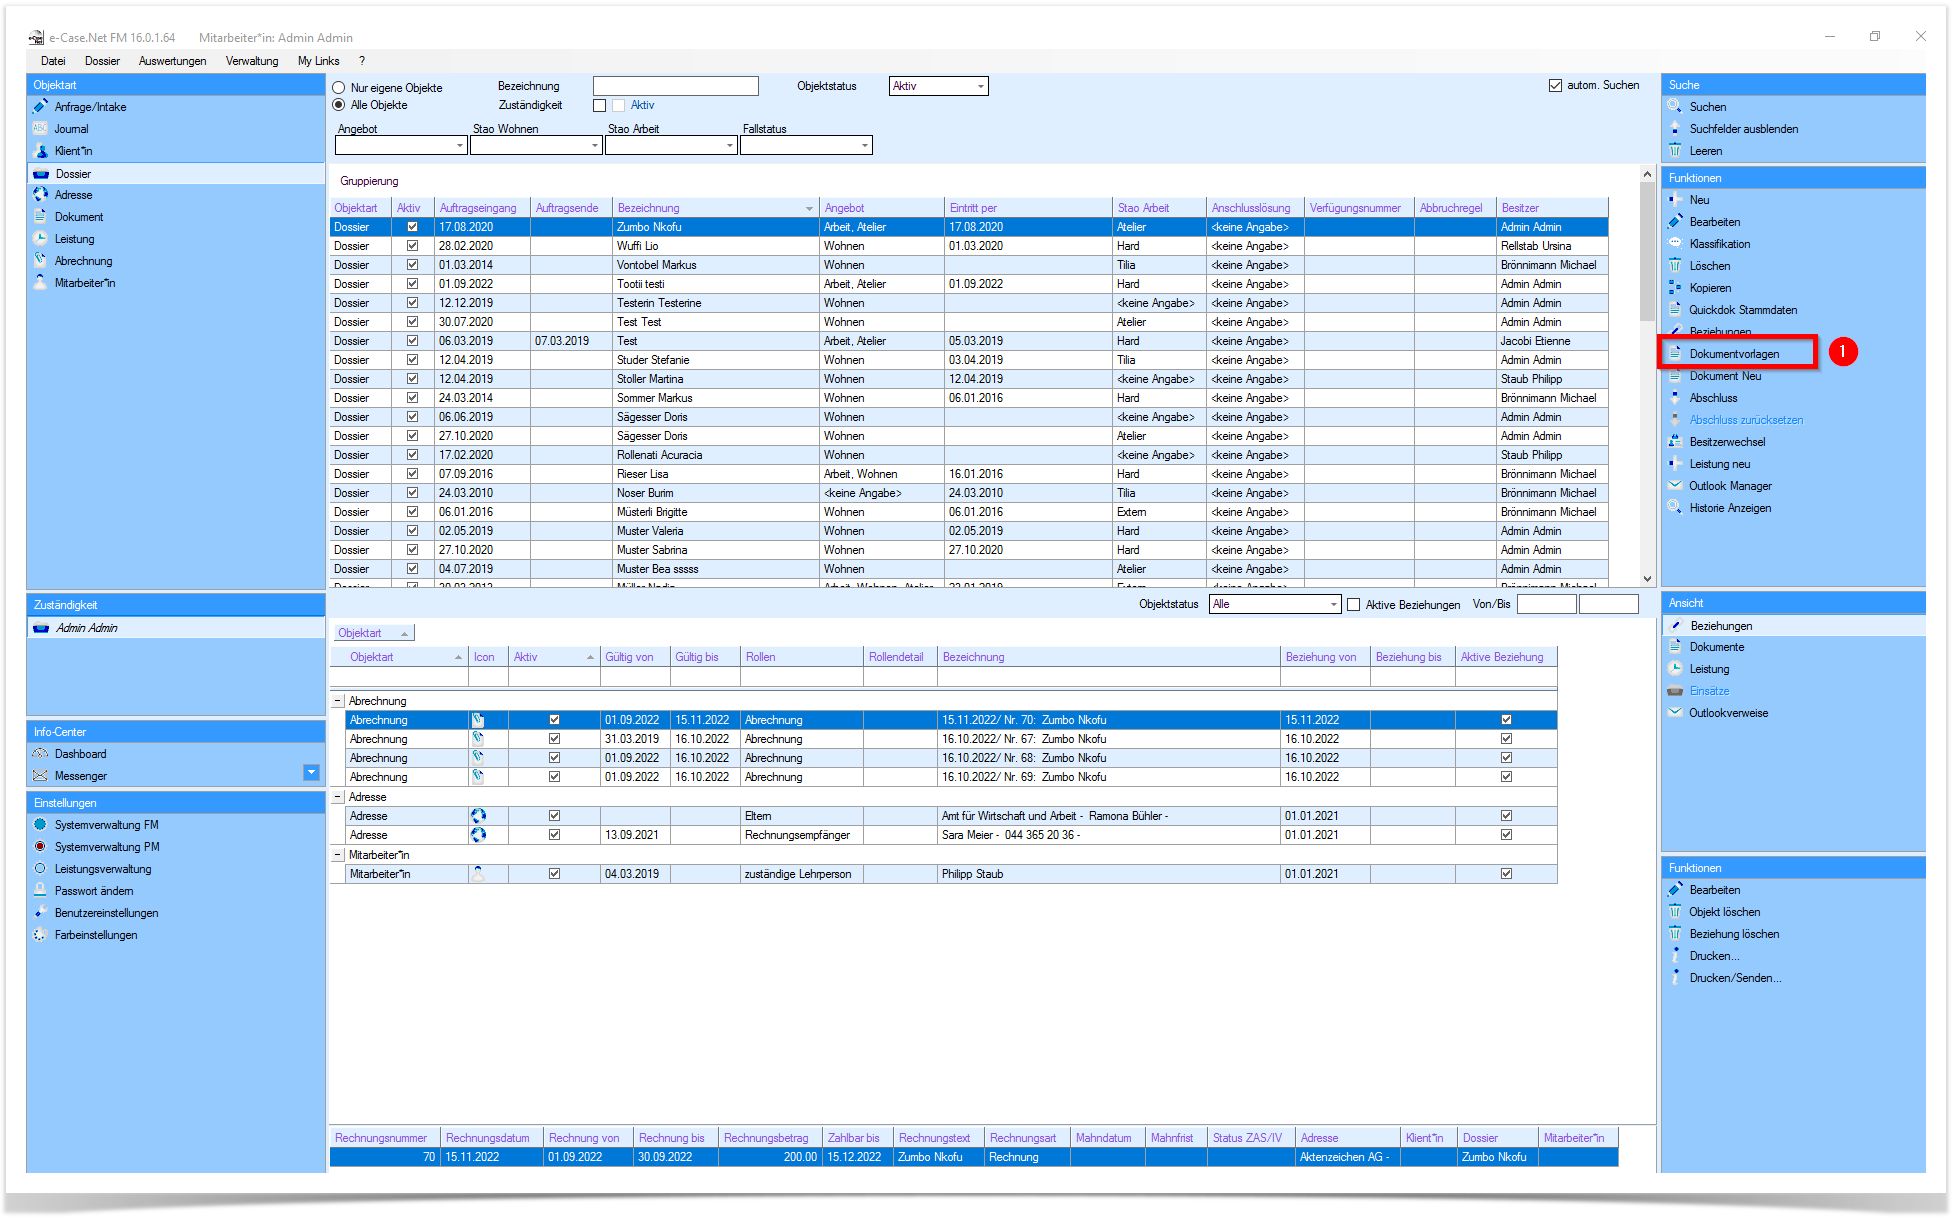The height and width of the screenshot is (1222, 1960).
Task: Click the Leeren trash icon
Action: 1675,150
